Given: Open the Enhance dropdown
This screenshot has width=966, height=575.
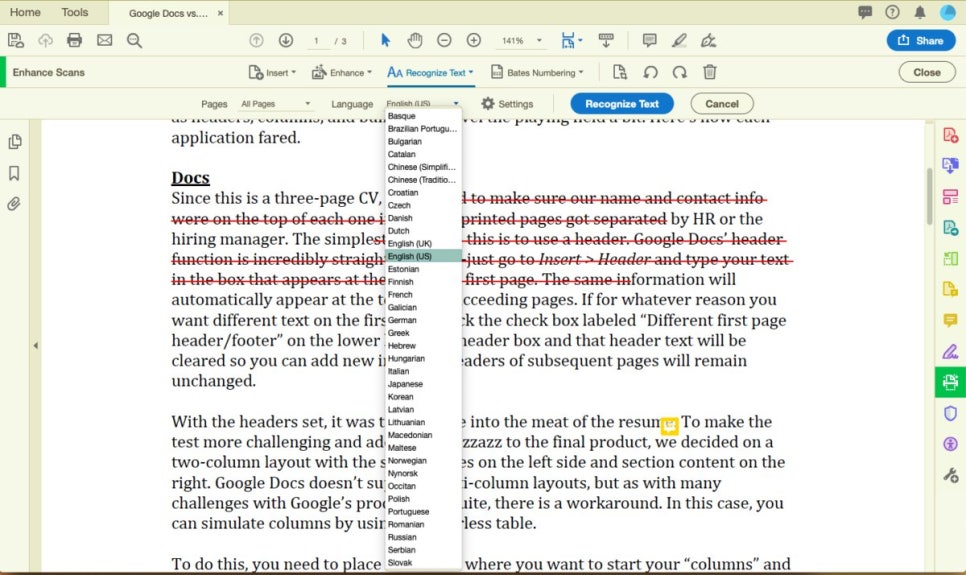Looking at the screenshot, I should pyautogui.click(x=341, y=72).
